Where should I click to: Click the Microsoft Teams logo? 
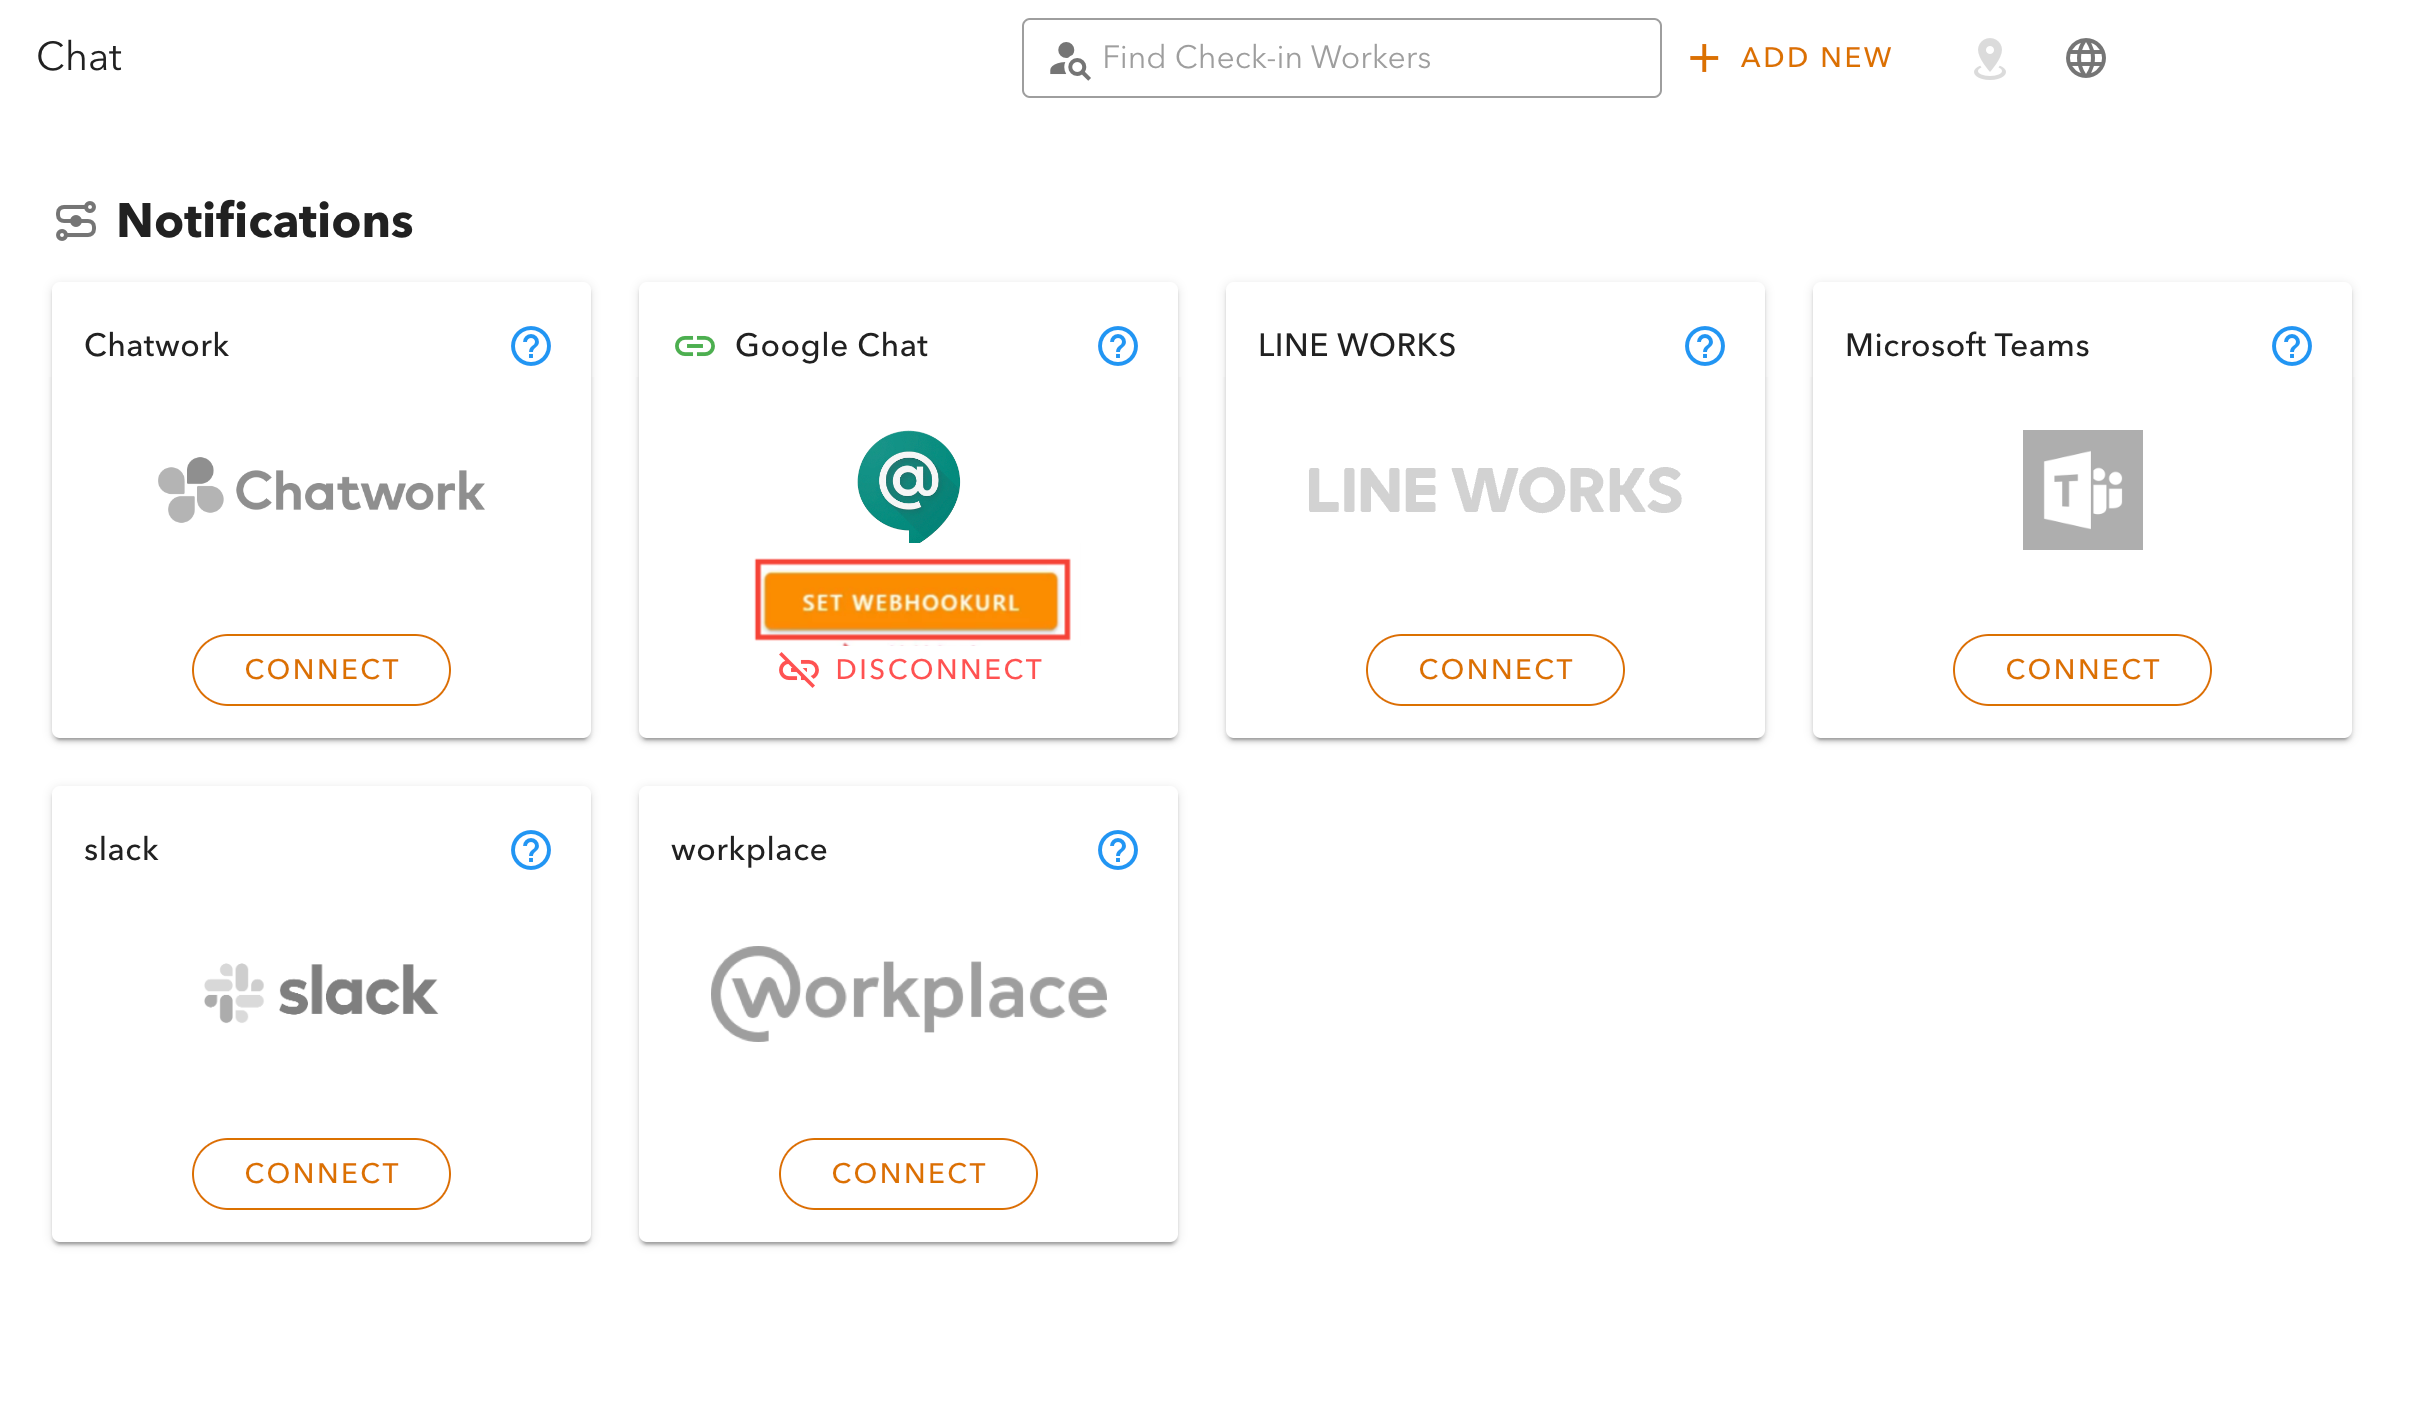(x=2082, y=490)
